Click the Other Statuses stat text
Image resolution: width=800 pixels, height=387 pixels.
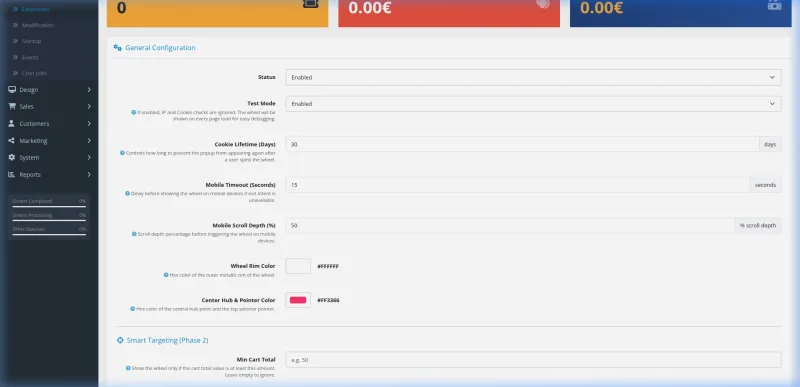29,229
